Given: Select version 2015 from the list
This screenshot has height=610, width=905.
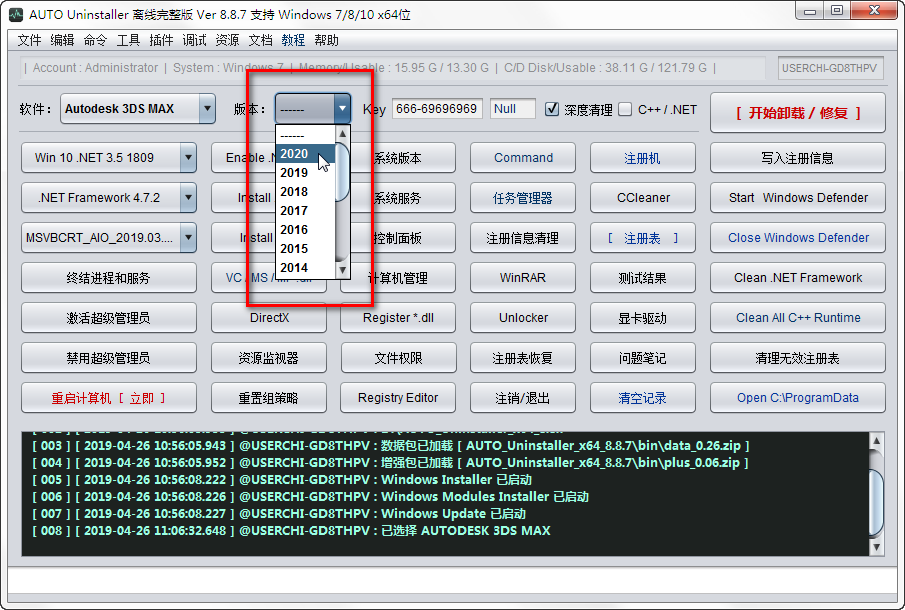Looking at the screenshot, I should 305,249.
